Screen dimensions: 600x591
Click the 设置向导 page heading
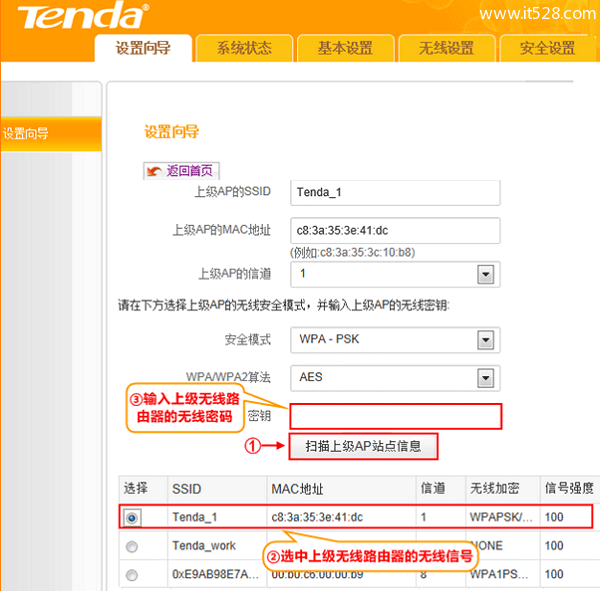(171, 132)
